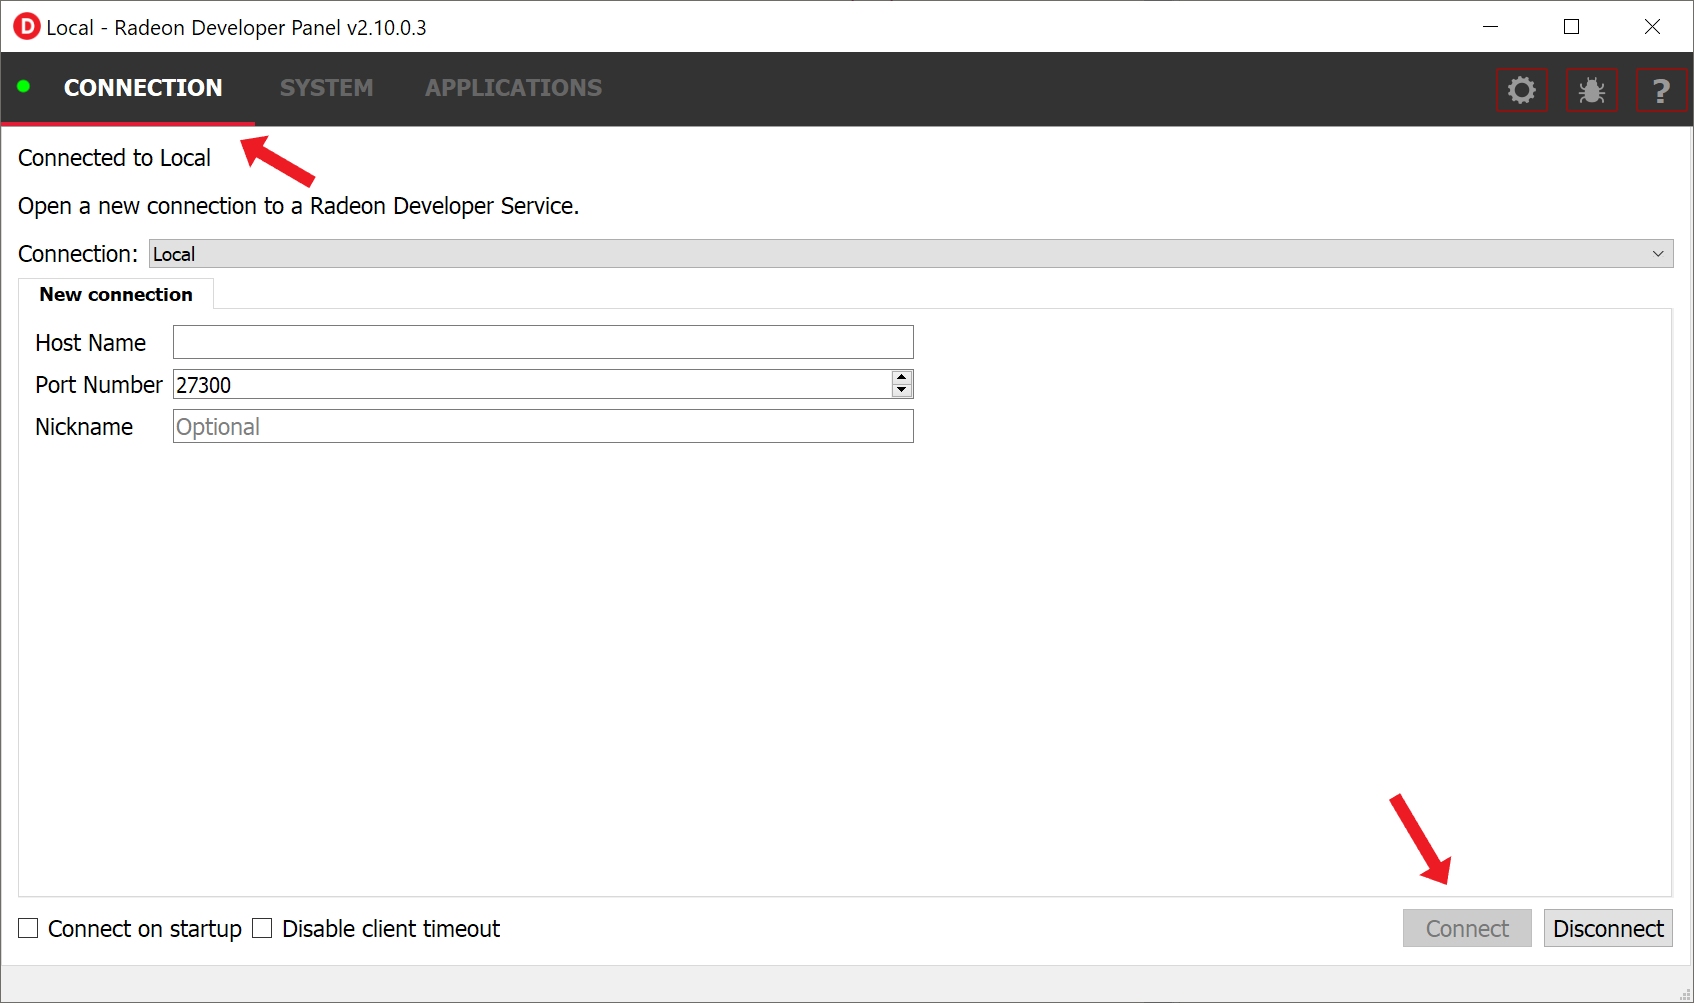The image size is (1695, 1003).
Task: Click the Host Name text field
Action: coord(542,341)
